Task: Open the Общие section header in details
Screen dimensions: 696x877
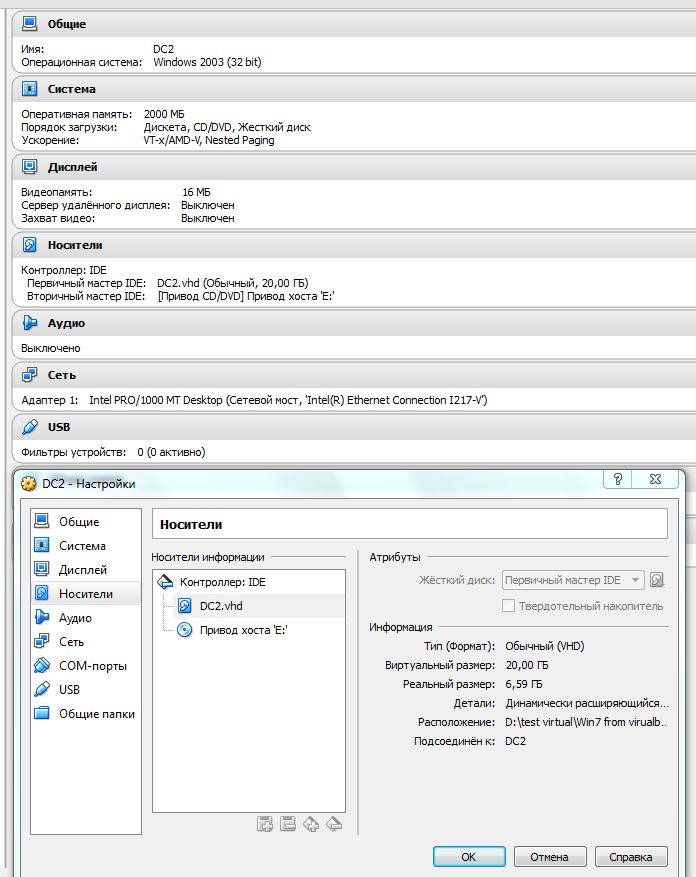Action: click(x=354, y=24)
